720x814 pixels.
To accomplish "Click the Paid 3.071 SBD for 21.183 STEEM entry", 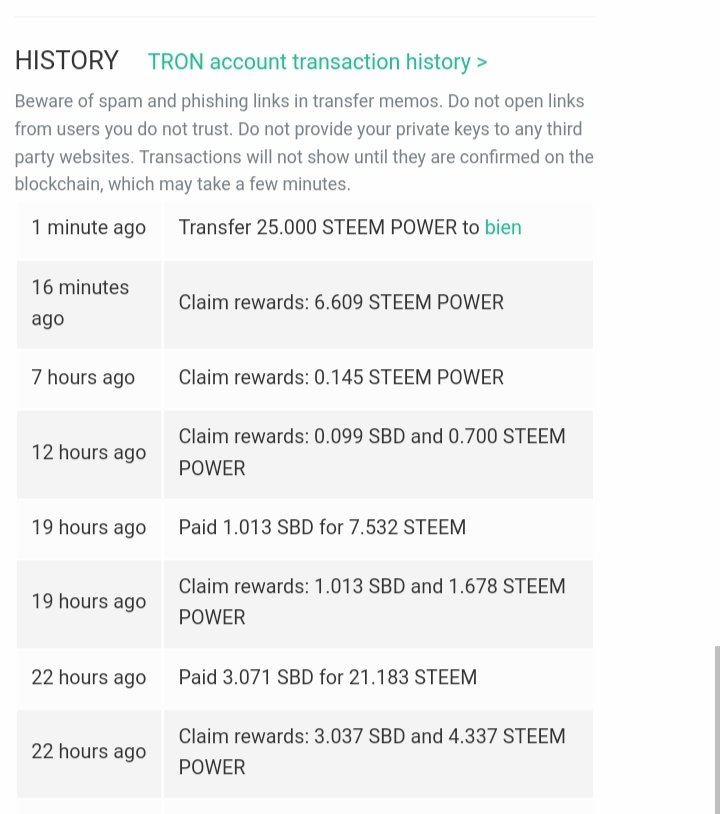I will 327,677.
